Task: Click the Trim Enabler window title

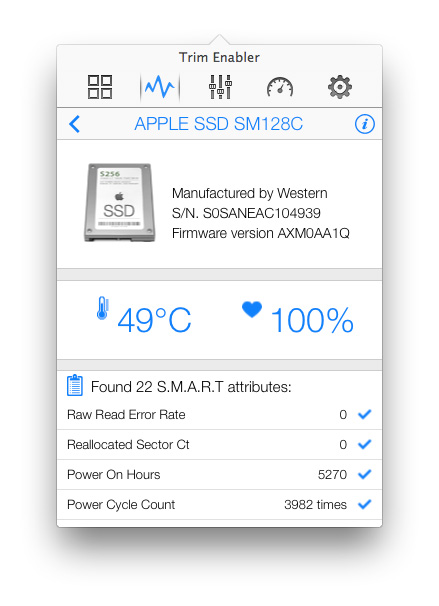Action: (219, 57)
